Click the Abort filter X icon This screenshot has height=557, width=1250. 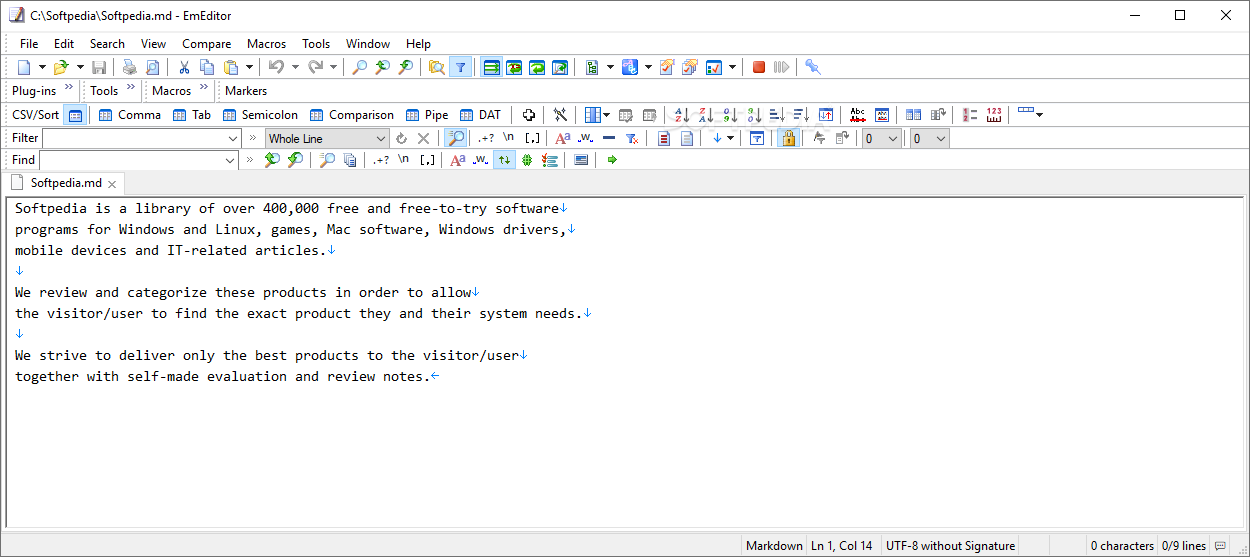tap(423, 139)
